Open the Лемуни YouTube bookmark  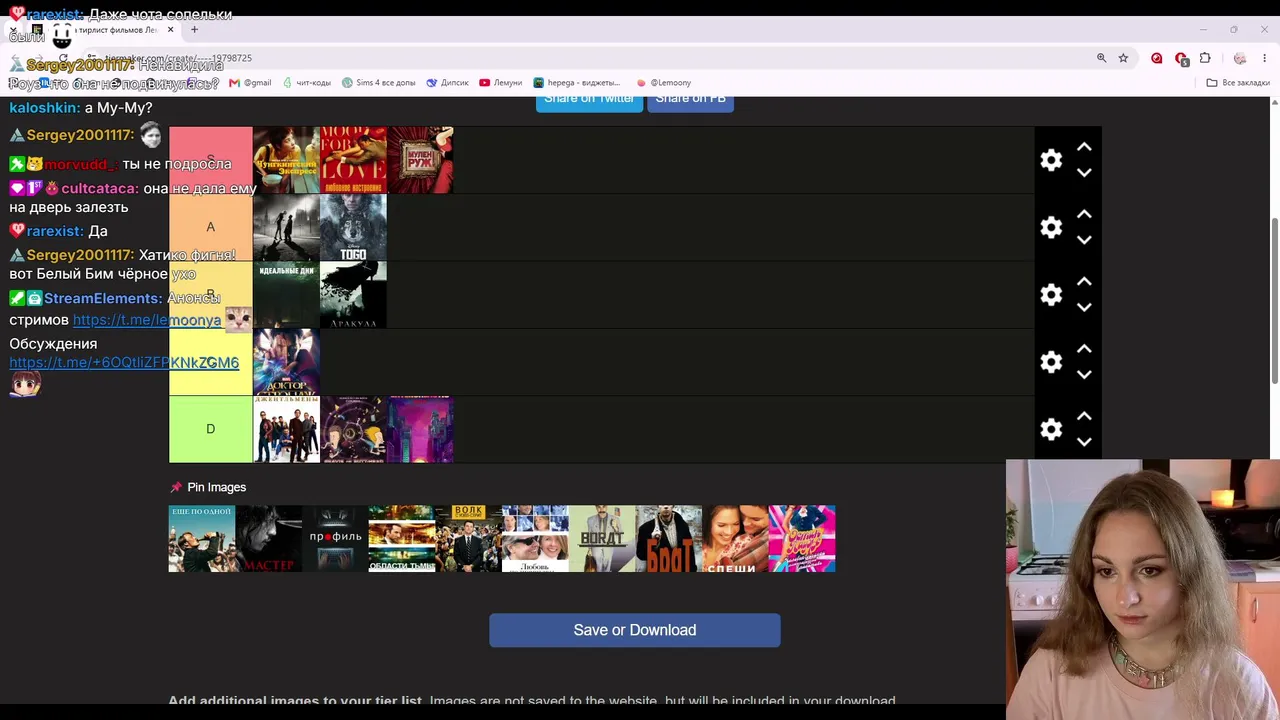[501, 83]
